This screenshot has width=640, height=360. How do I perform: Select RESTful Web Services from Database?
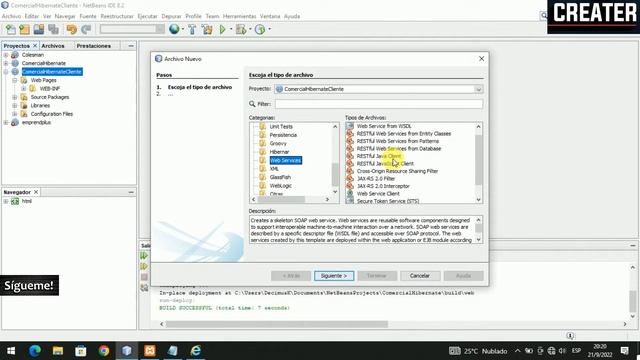click(x=399, y=149)
